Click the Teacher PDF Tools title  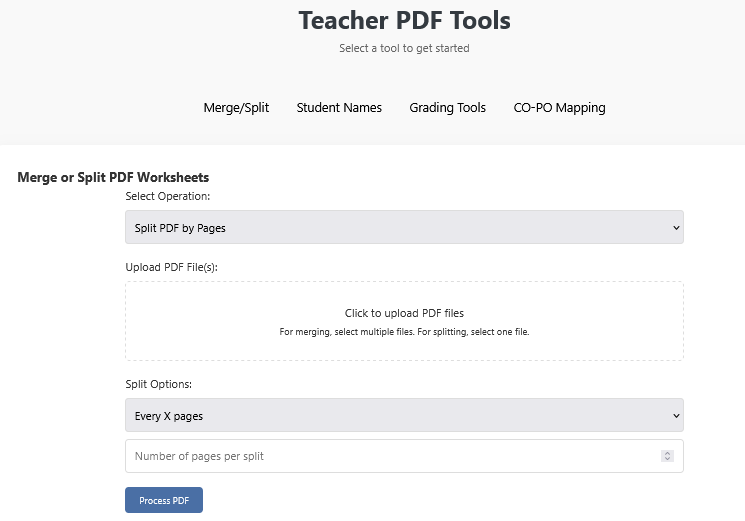(404, 20)
